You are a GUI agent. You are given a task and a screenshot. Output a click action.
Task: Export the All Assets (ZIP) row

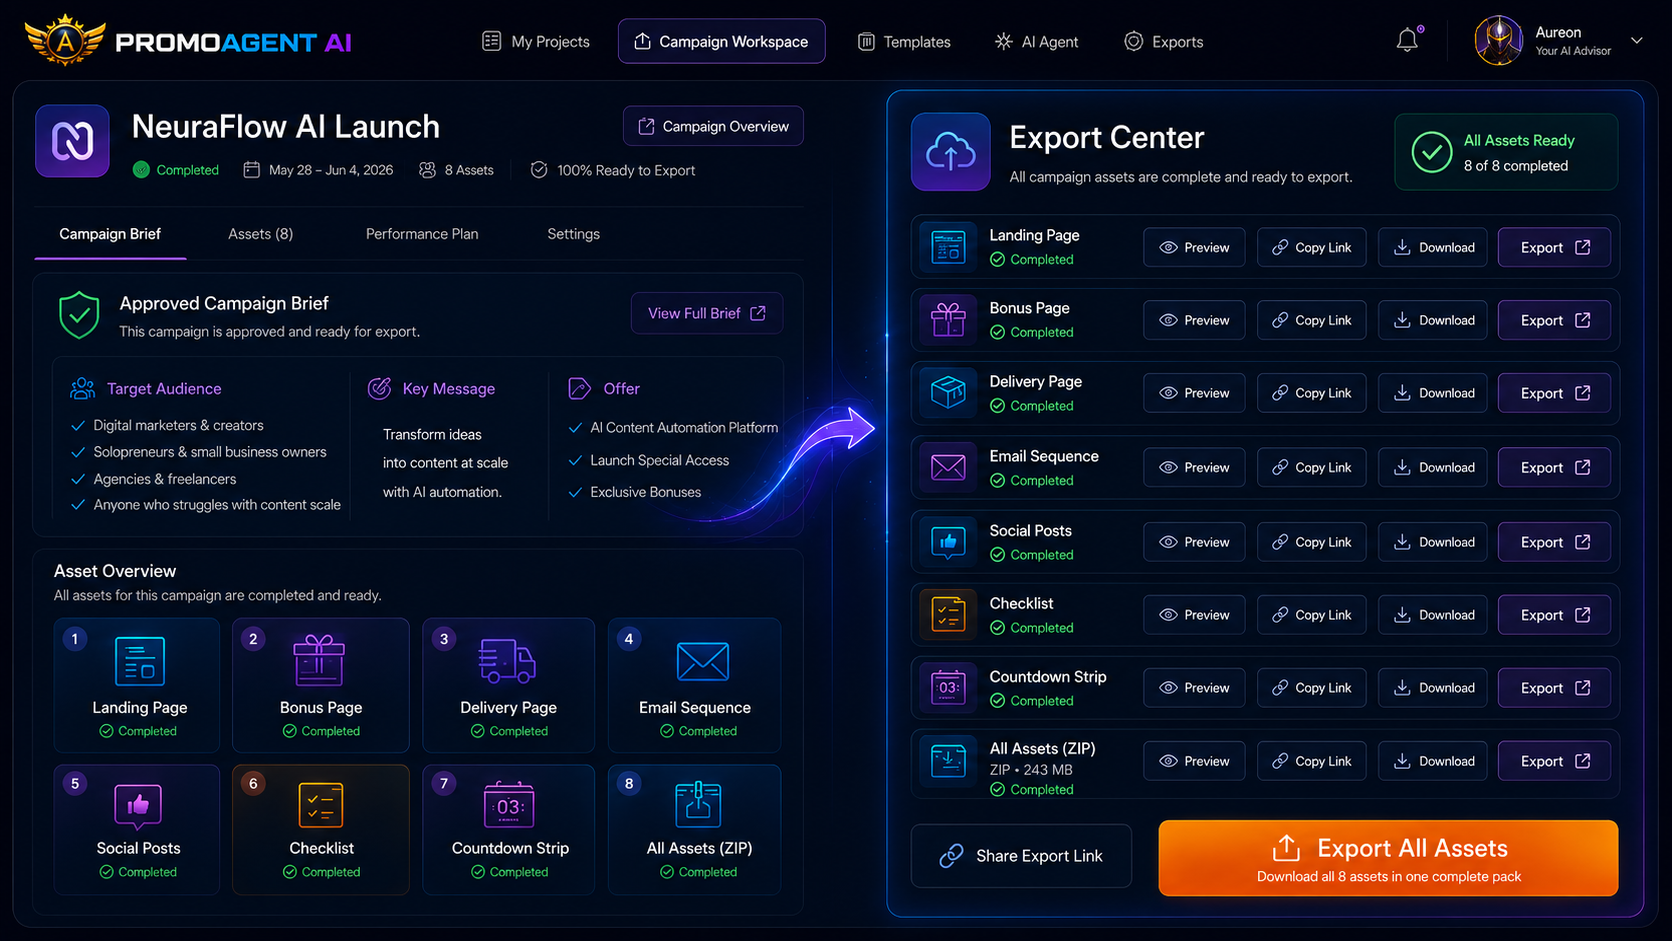(x=1554, y=761)
